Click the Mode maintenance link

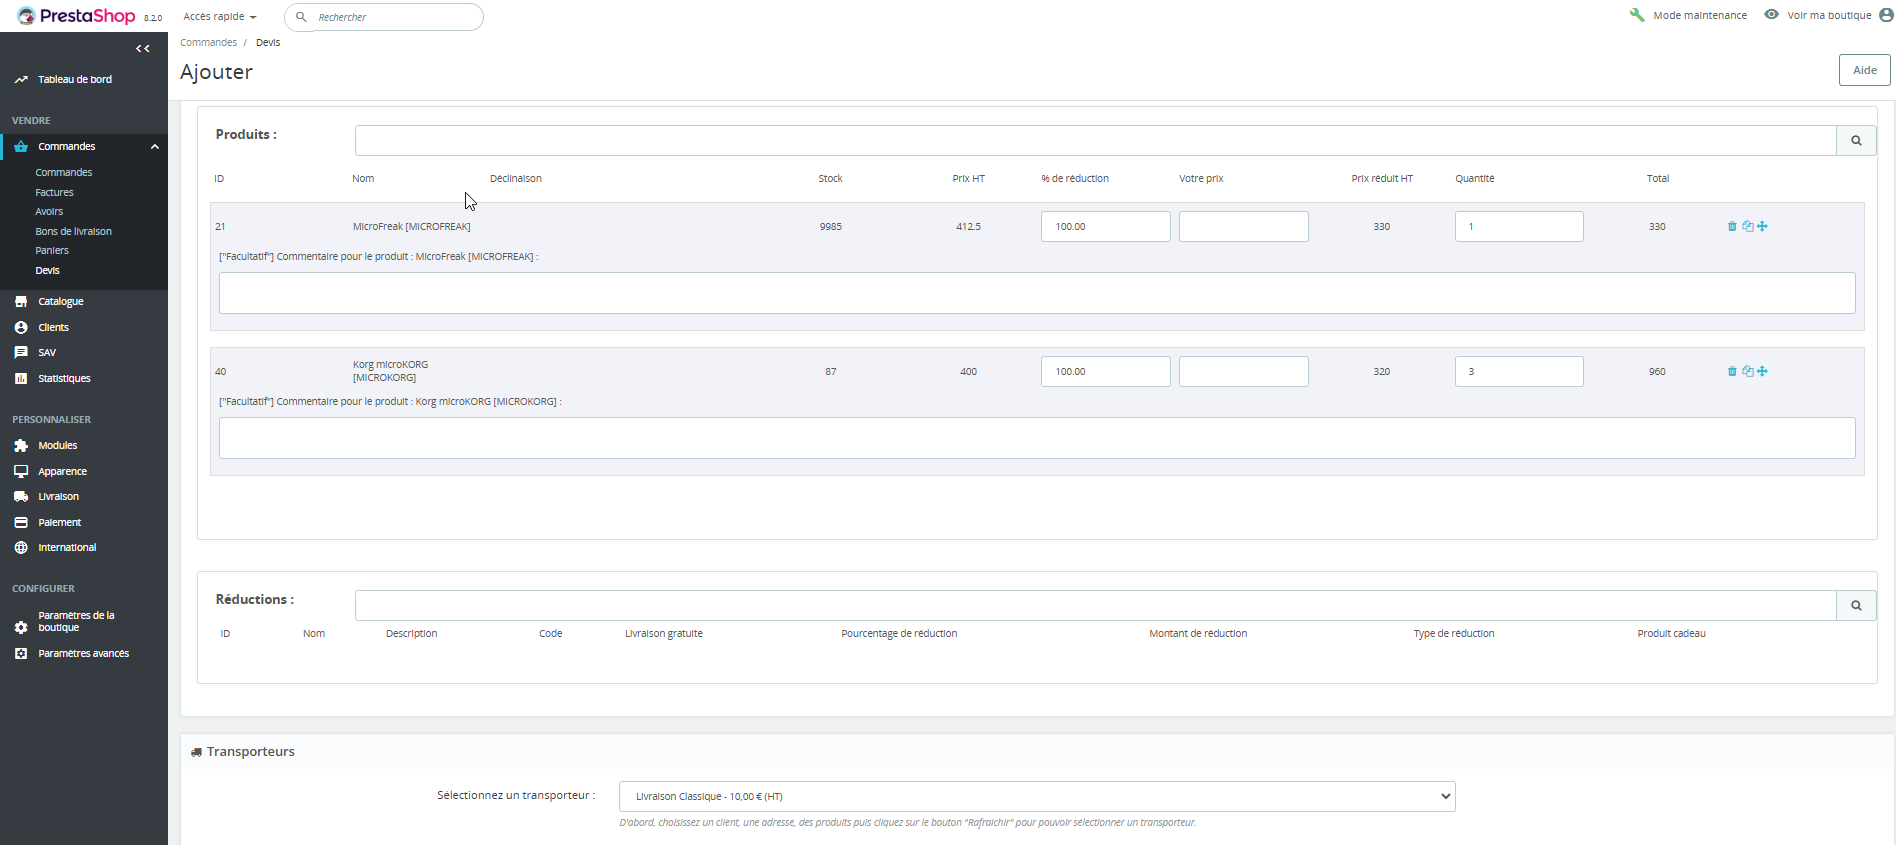click(1699, 15)
